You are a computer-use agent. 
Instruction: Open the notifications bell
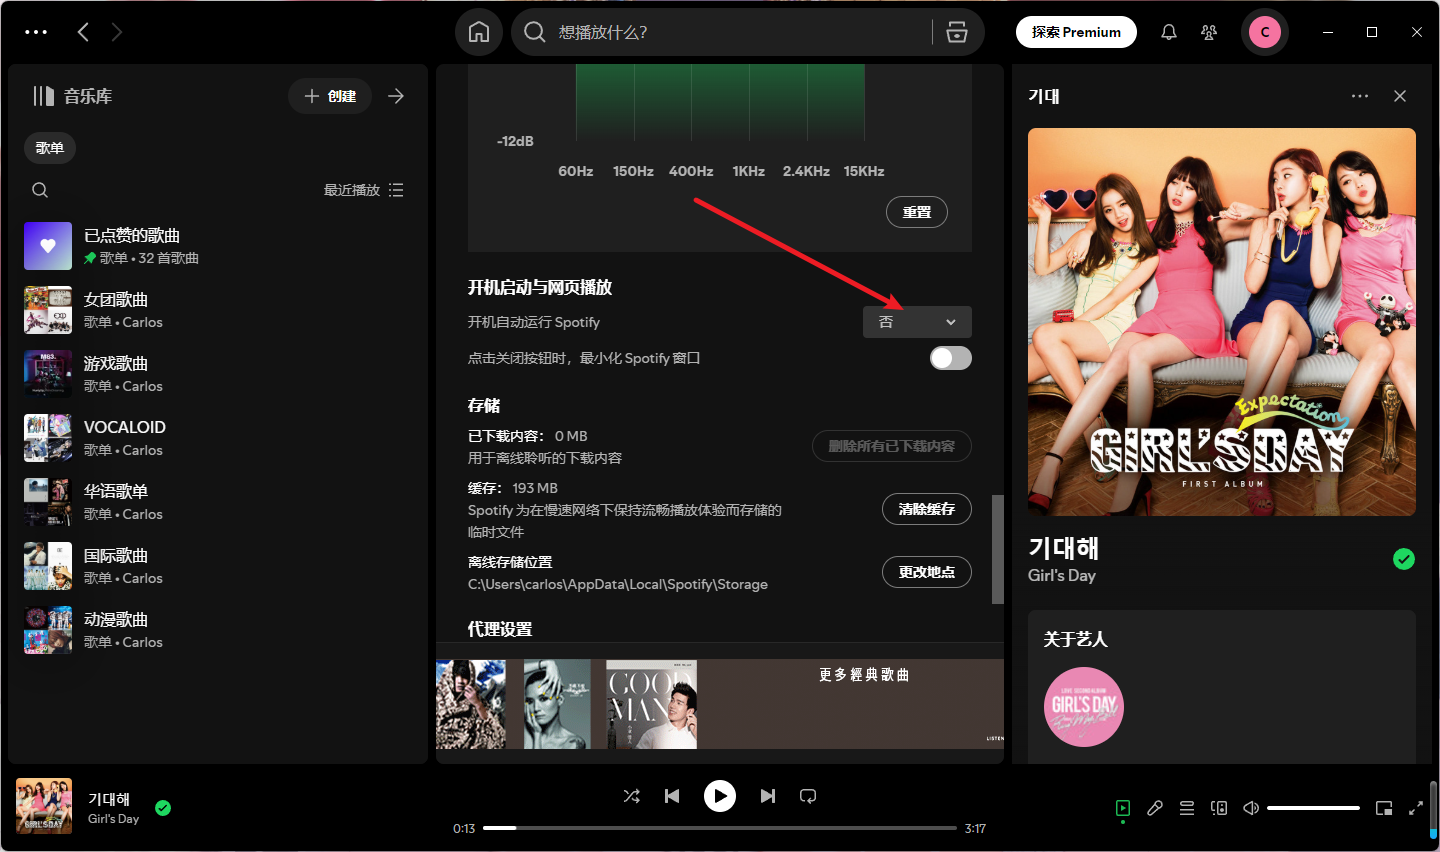point(1168,32)
